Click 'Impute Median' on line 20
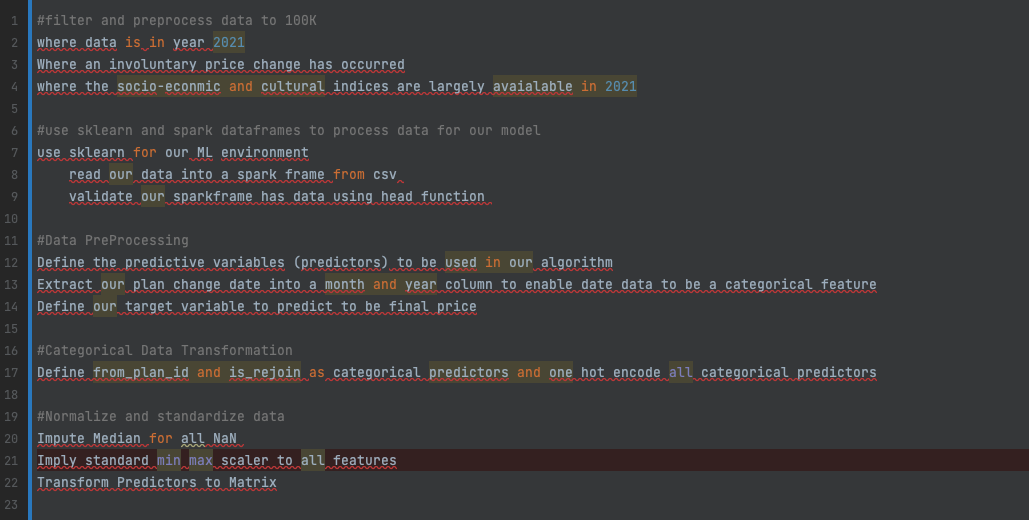1029x520 pixels. [89, 439]
